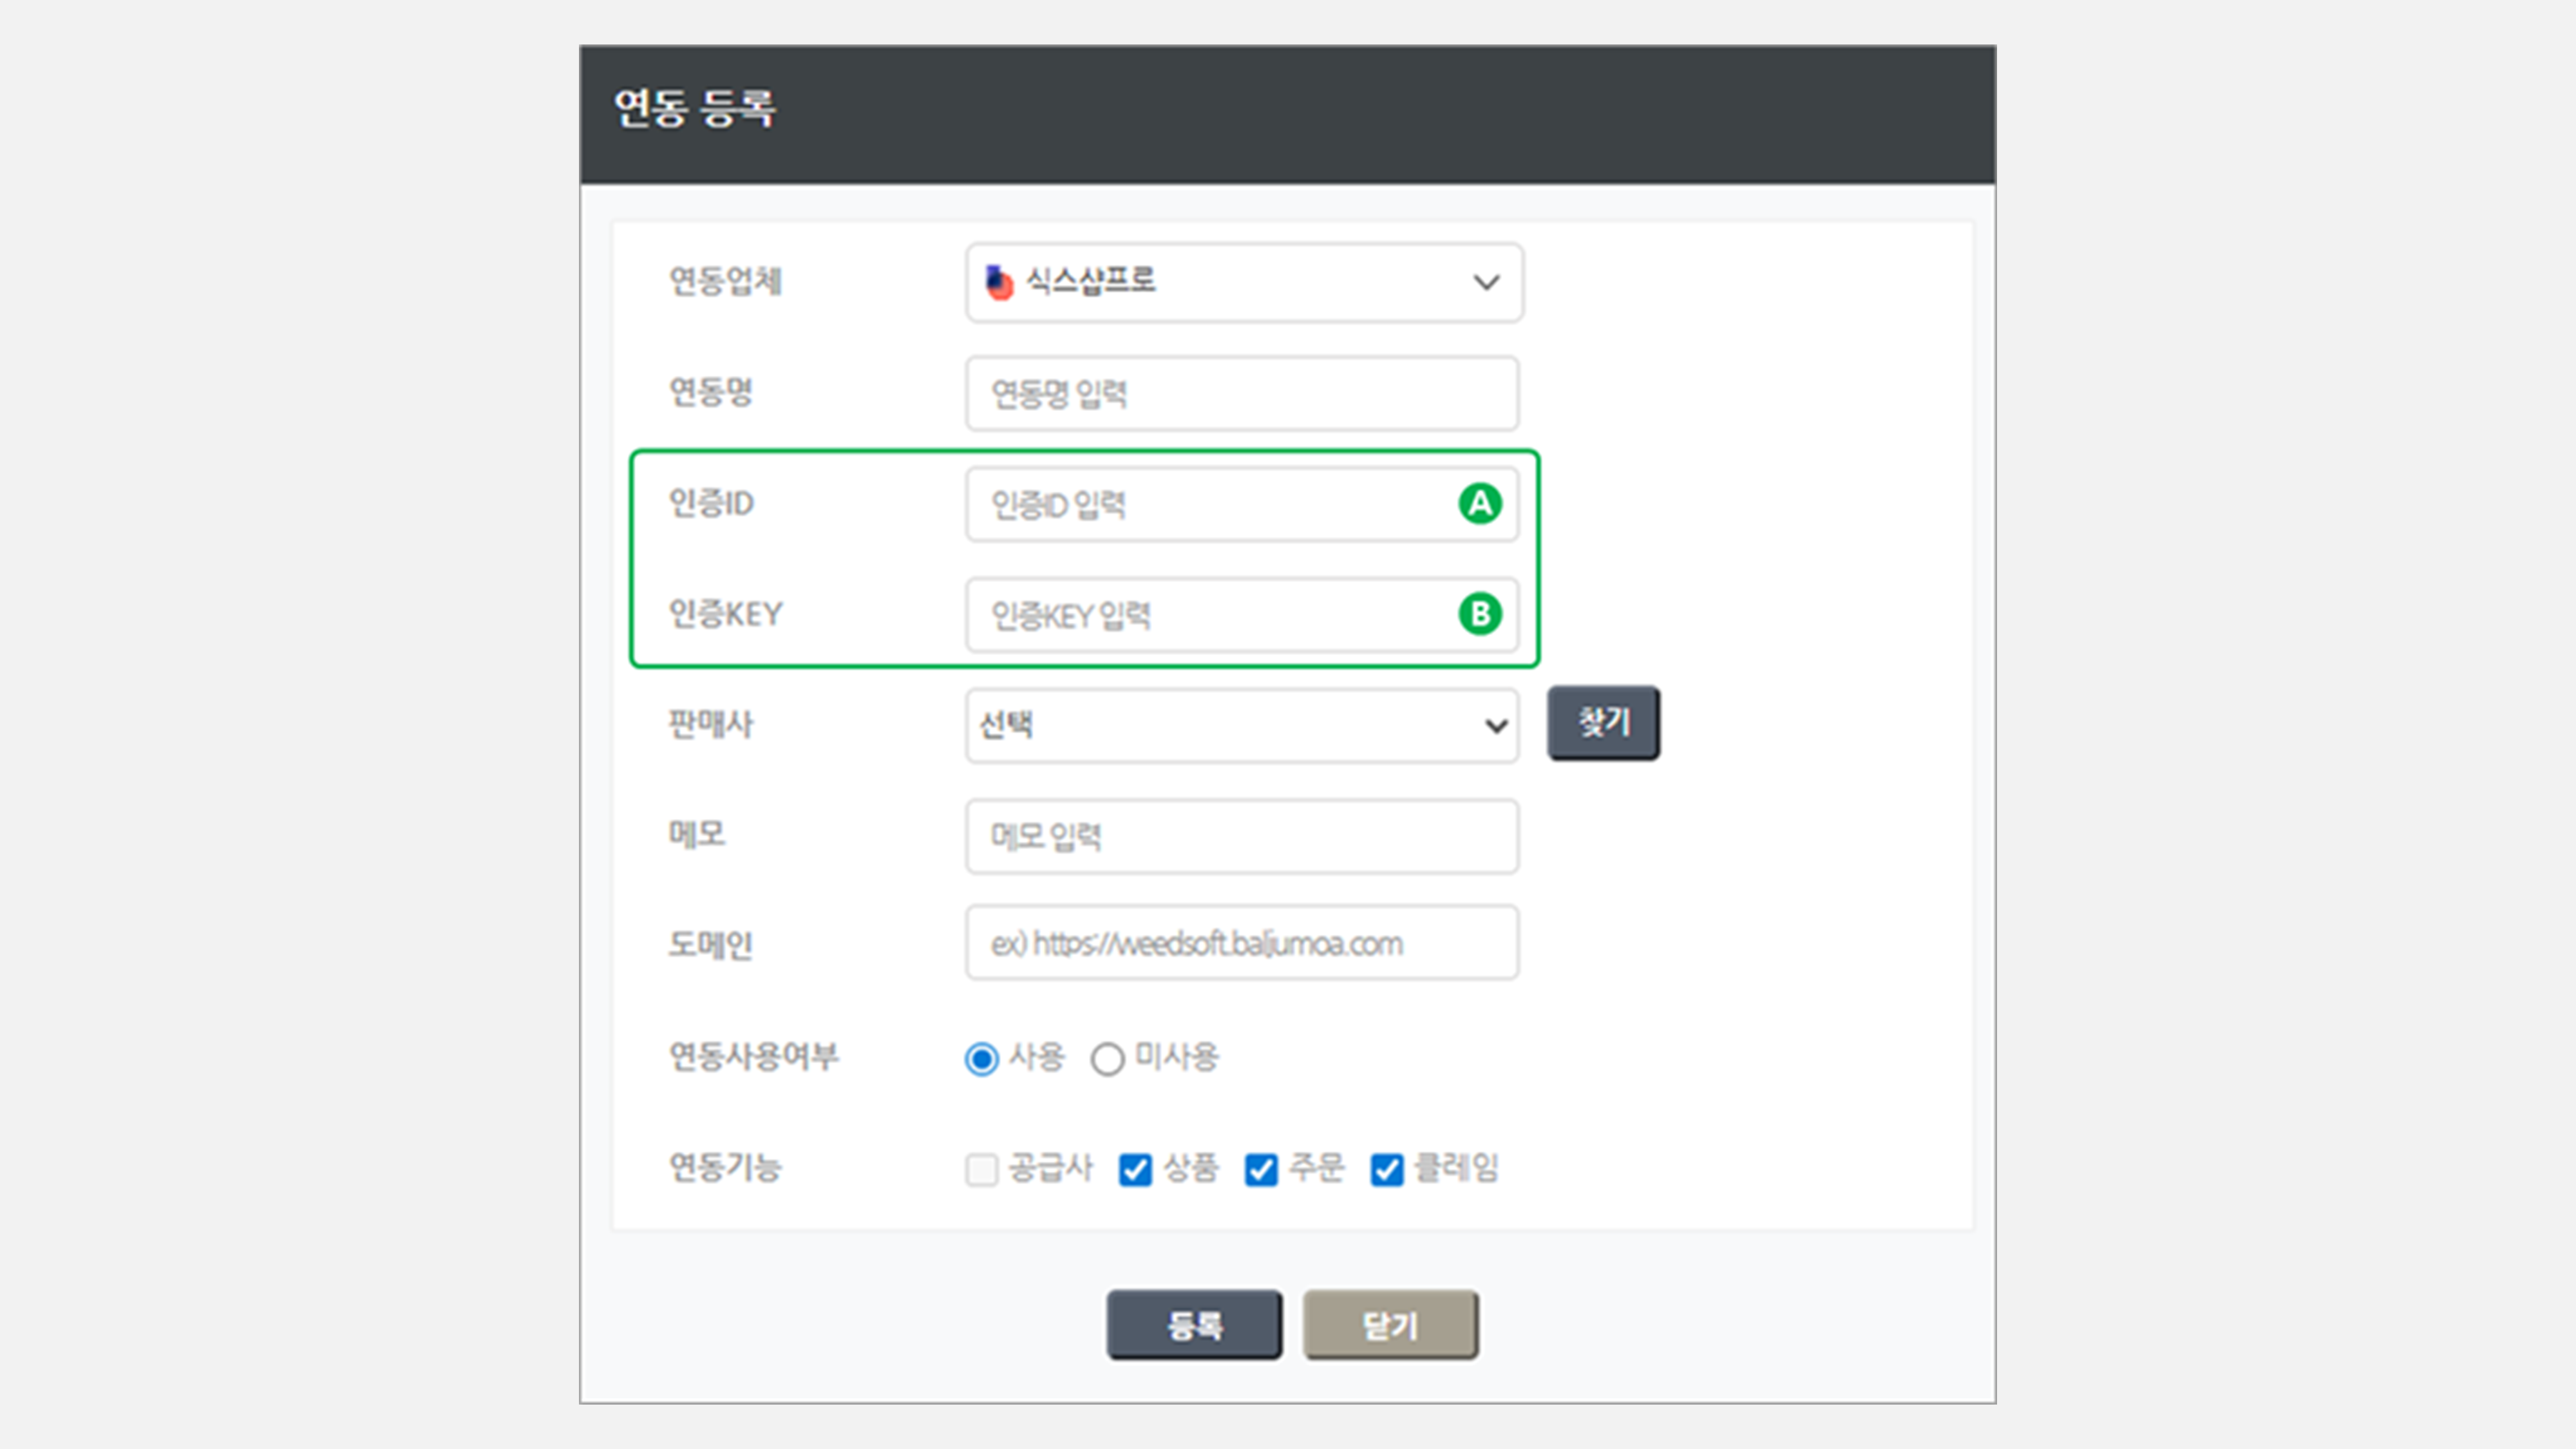Select the 미사용 radio button
The width and height of the screenshot is (2576, 1449).
[x=1107, y=1059]
